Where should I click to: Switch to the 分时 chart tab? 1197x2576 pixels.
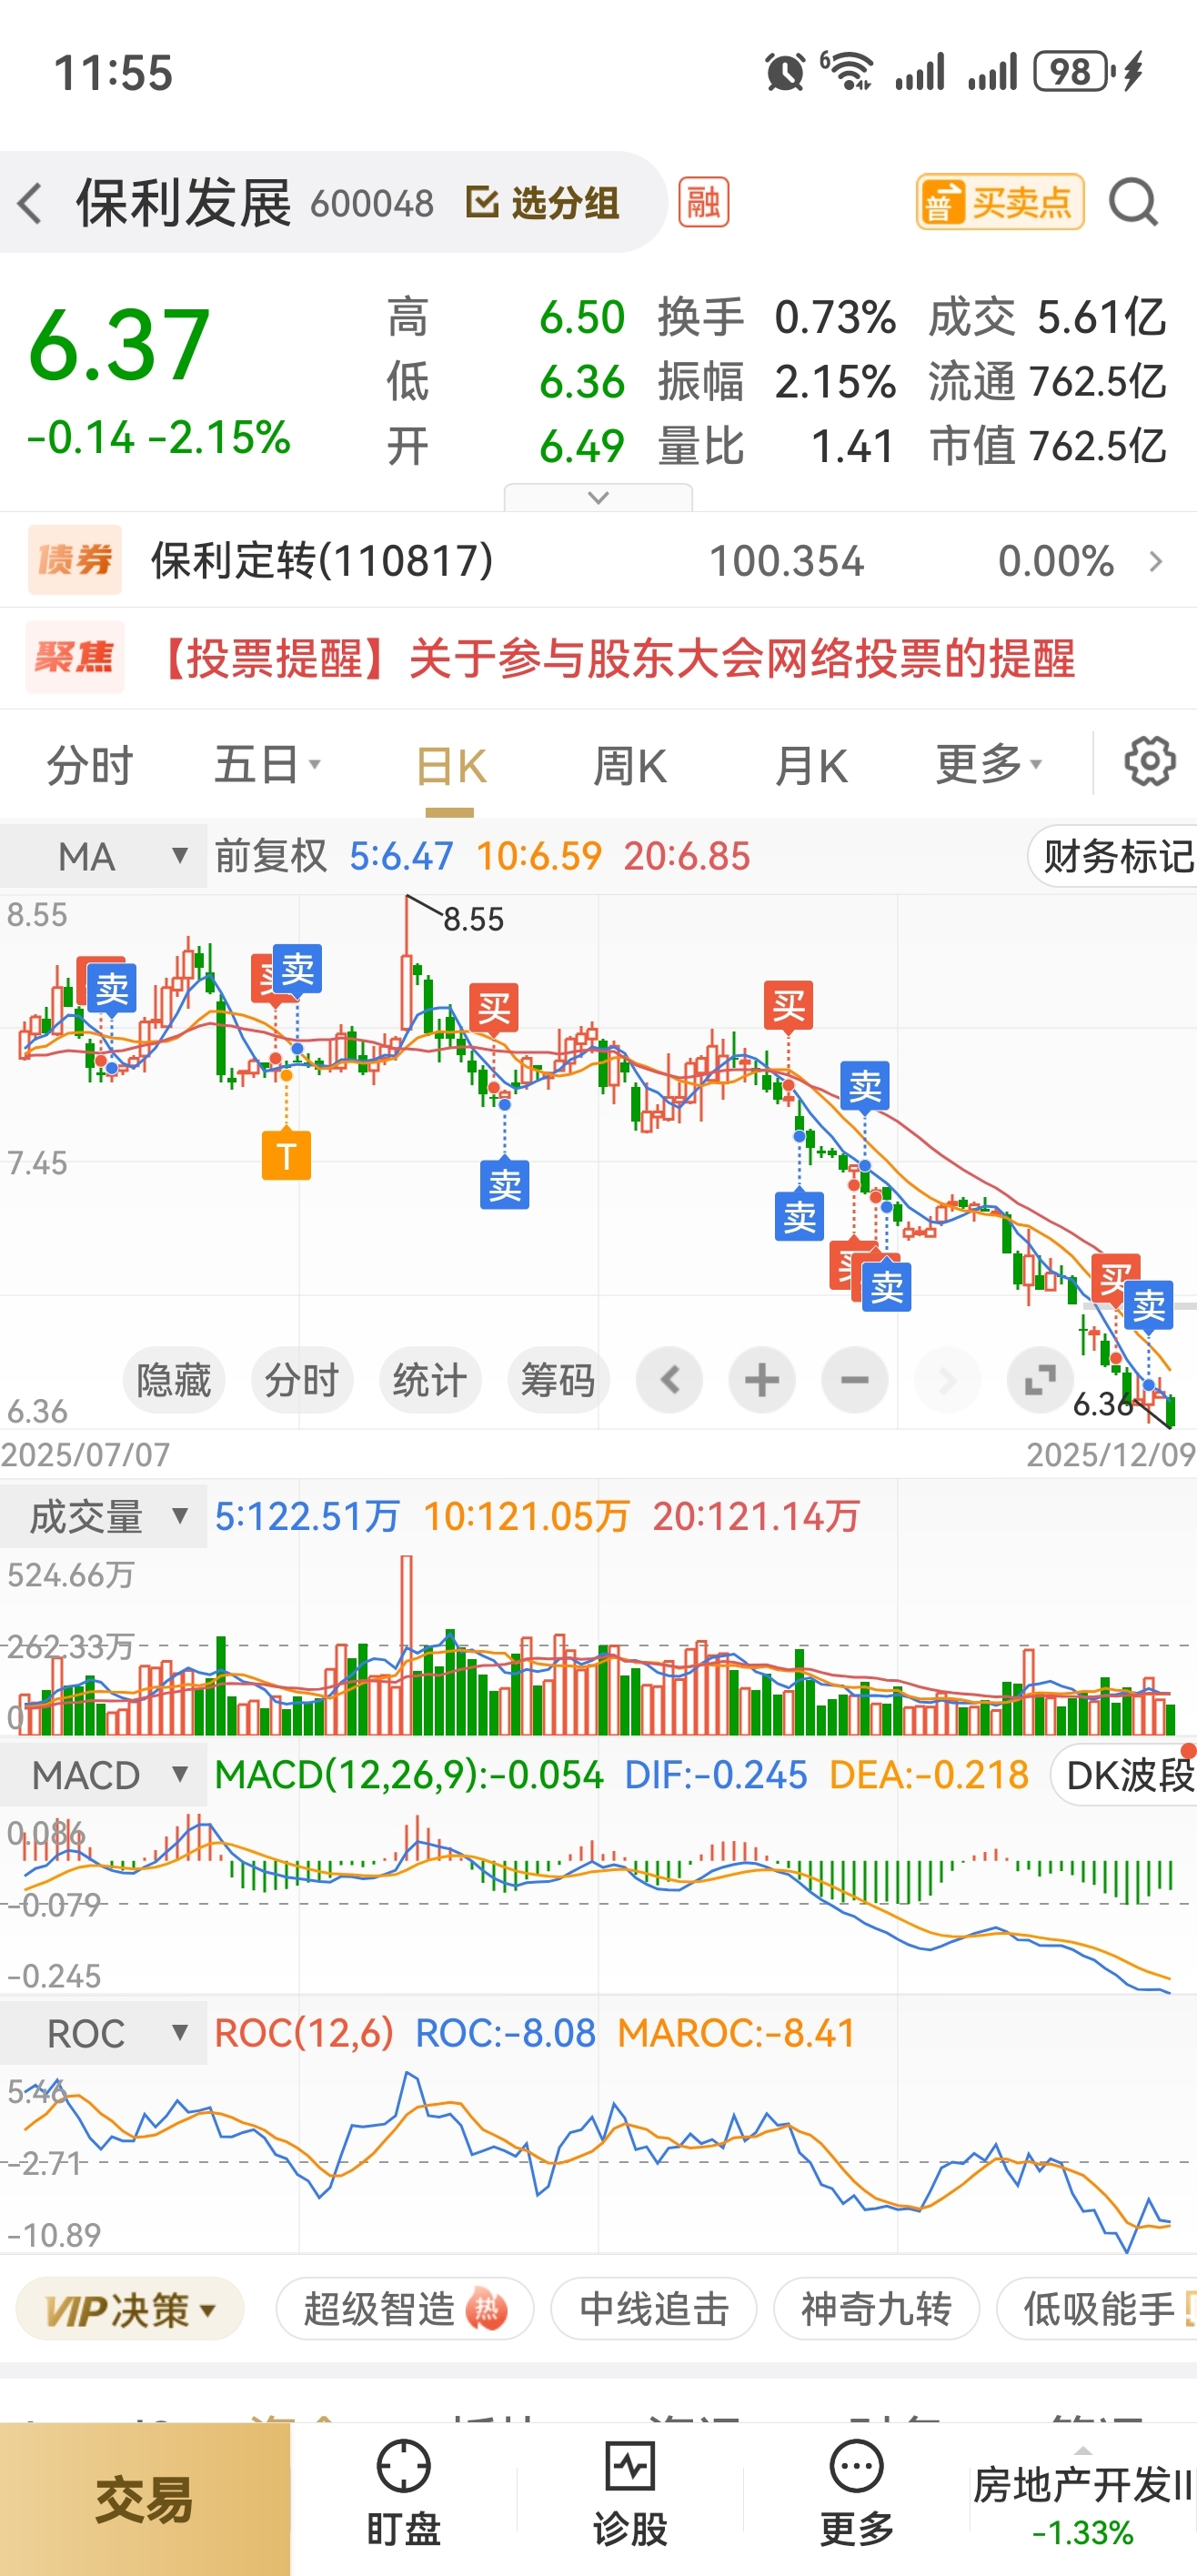point(90,766)
